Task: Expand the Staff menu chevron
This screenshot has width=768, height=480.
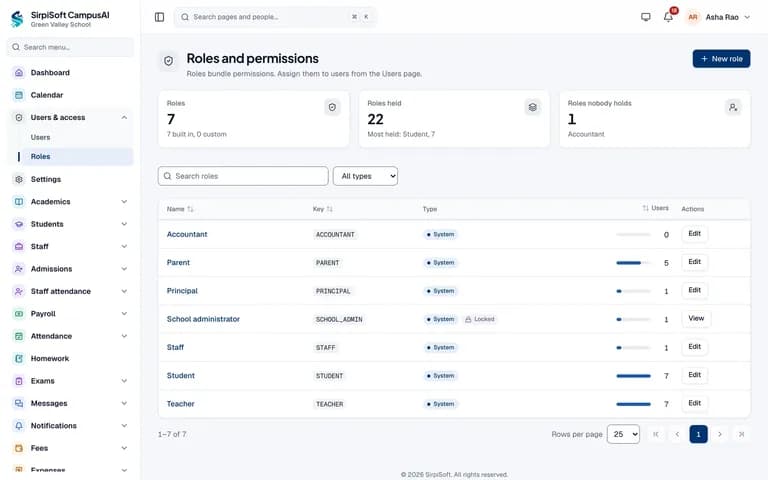Action: [124, 246]
